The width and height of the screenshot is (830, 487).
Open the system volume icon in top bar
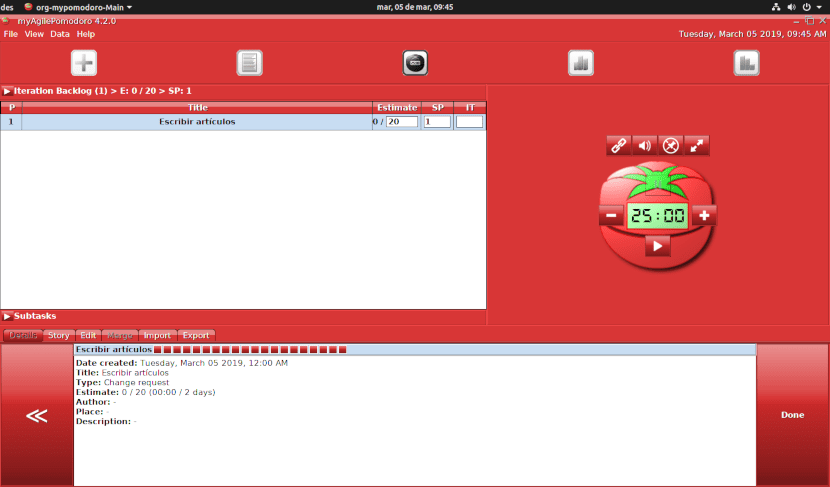coord(791,7)
